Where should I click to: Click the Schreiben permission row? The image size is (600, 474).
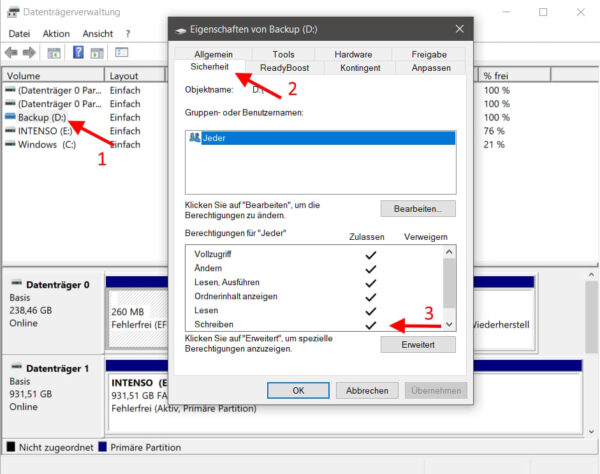point(314,324)
